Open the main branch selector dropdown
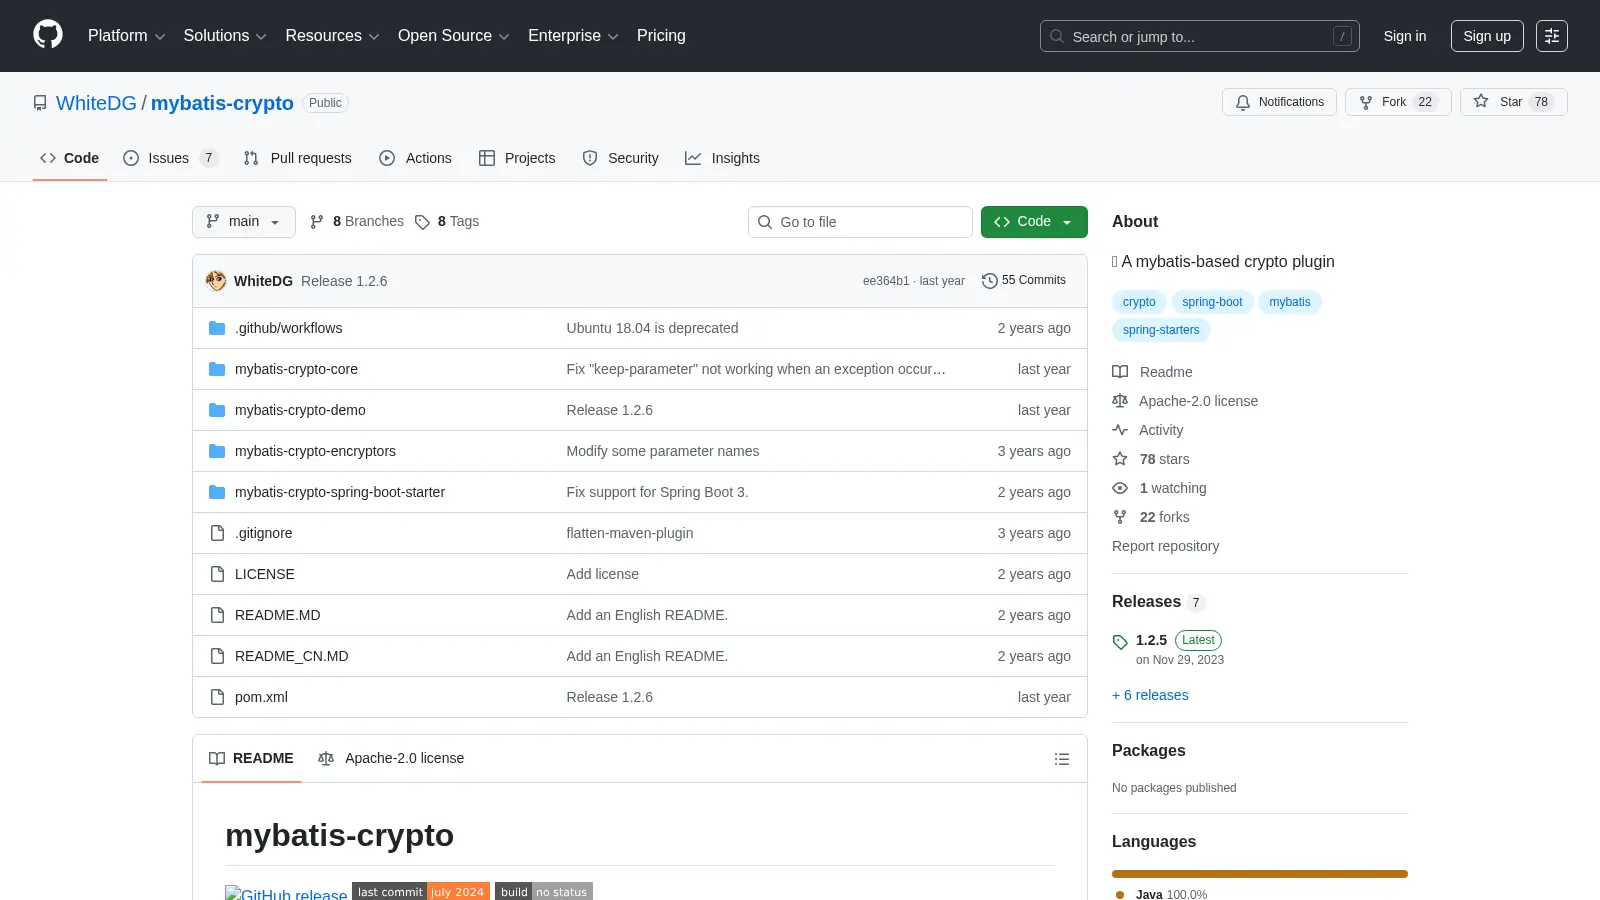The height and width of the screenshot is (900, 1600). [x=244, y=222]
